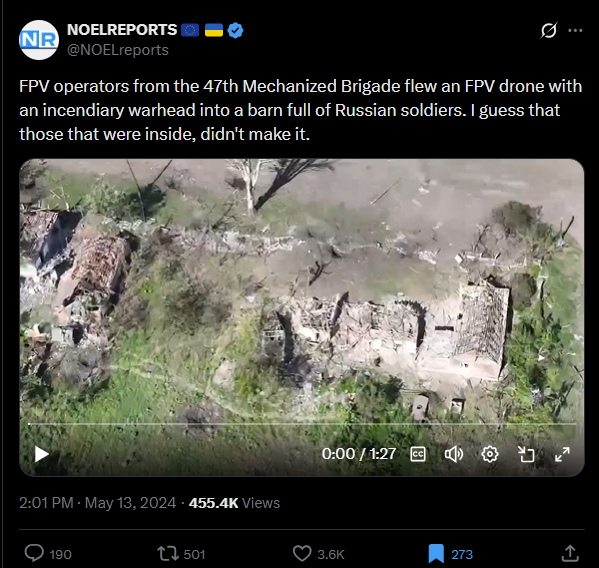View the 455.4K Views analytics

(x=234, y=503)
